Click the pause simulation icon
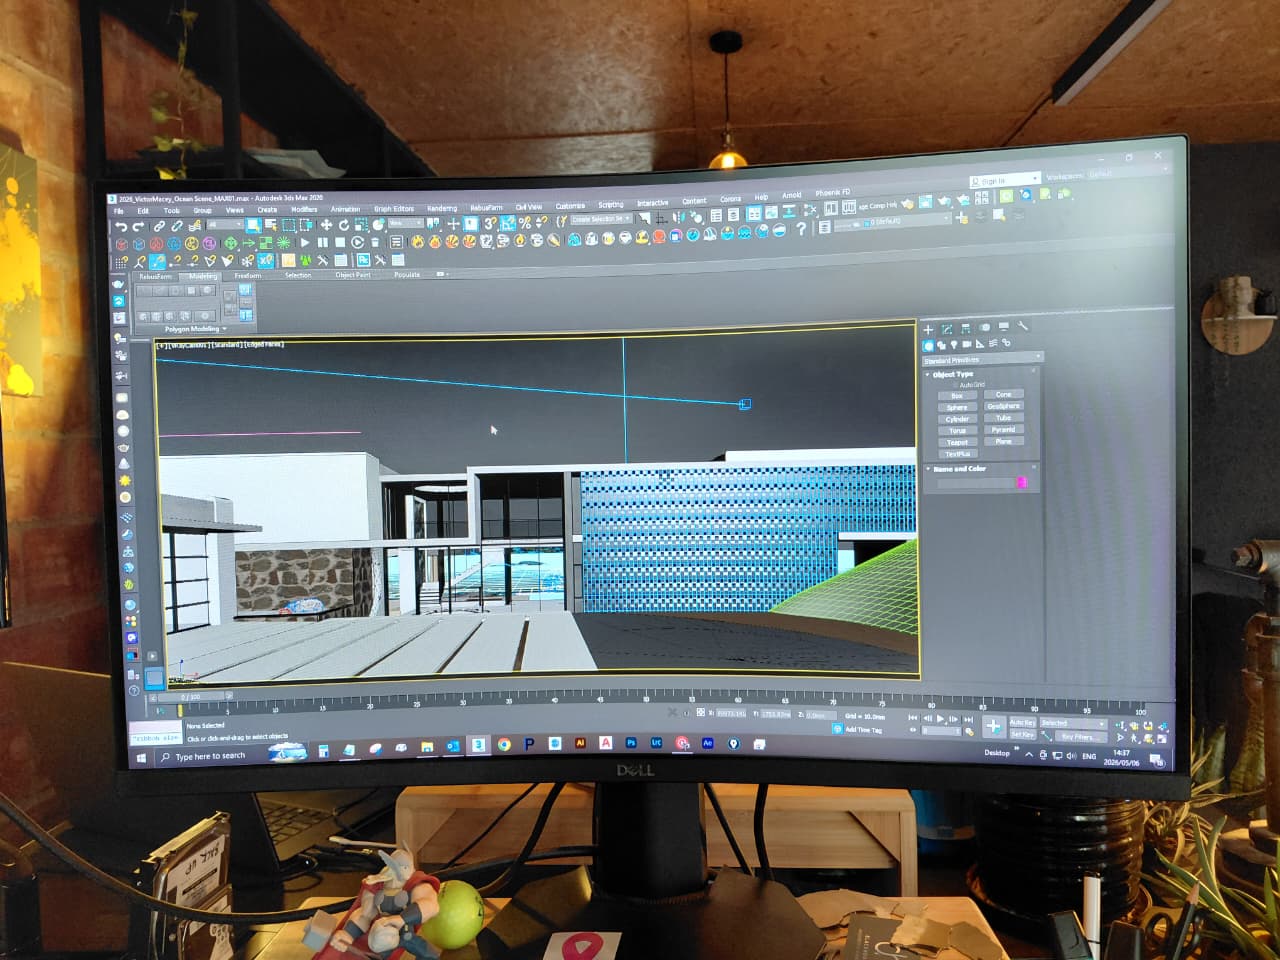Viewport: 1280px width, 960px height. coord(323,243)
